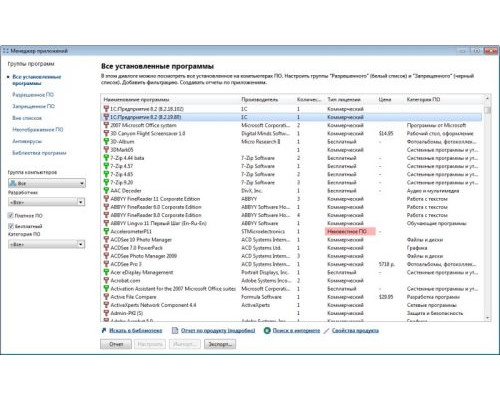Click the Formula Software manufacturer cell
Screen dimensions: 500x400
click(x=261, y=297)
